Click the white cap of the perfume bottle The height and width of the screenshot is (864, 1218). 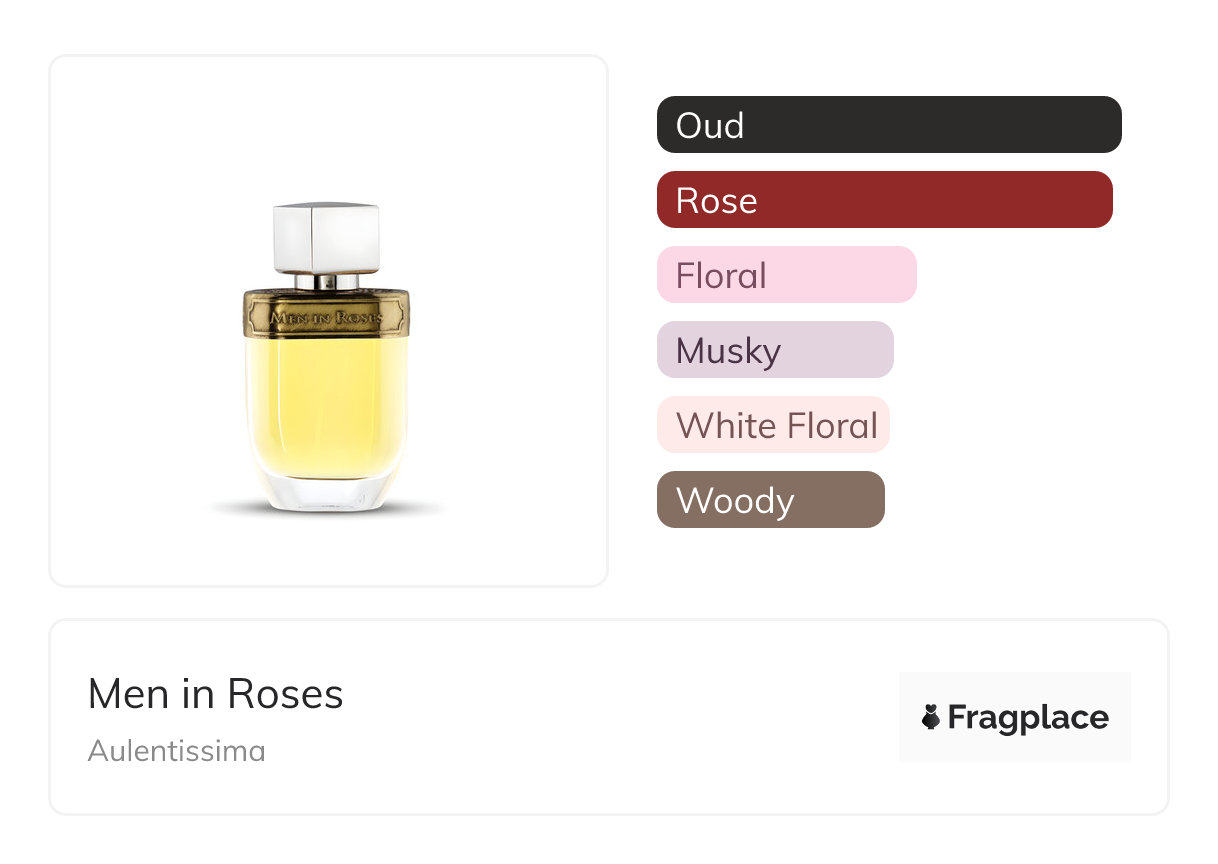point(326,237)
